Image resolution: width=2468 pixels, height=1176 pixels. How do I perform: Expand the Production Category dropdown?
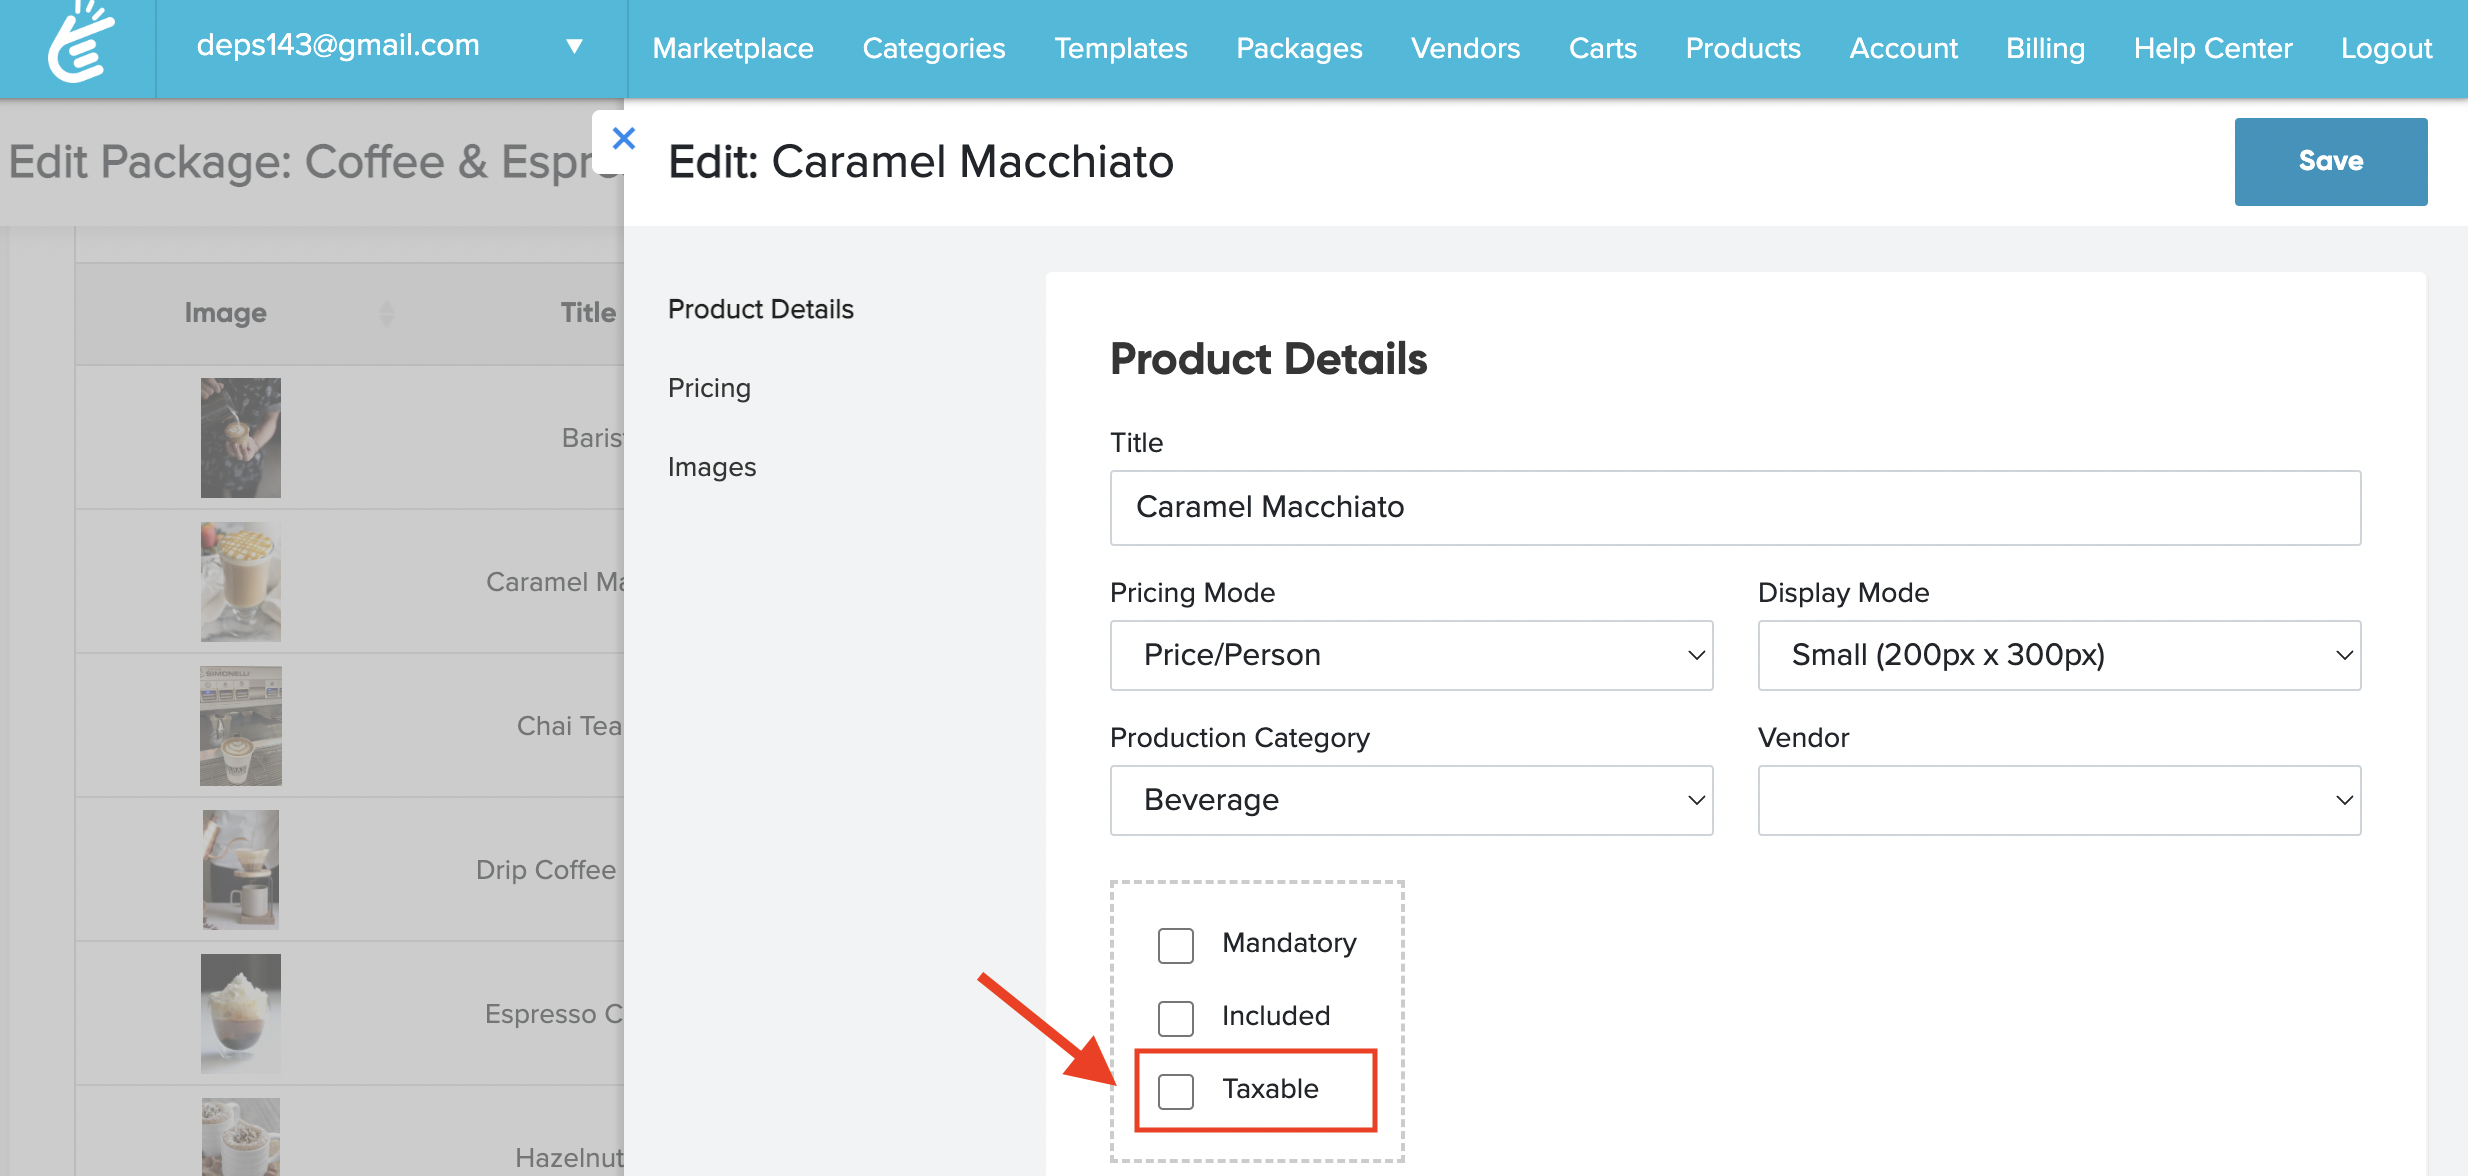tap(1410, 800)
